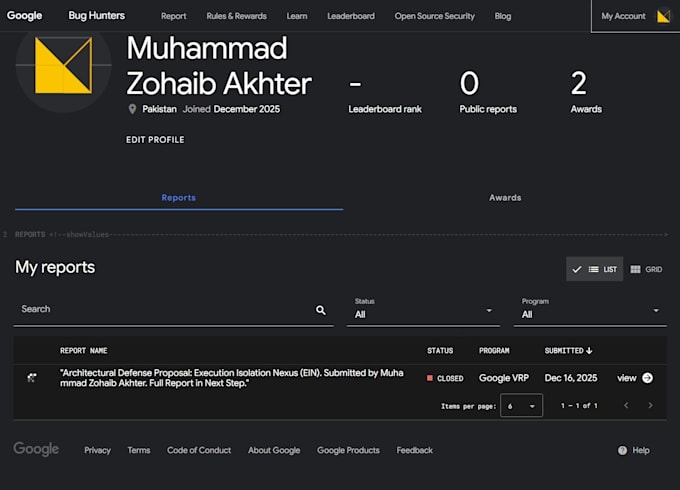
Task: Click Google VRP program cell
Action: [504, 378]
